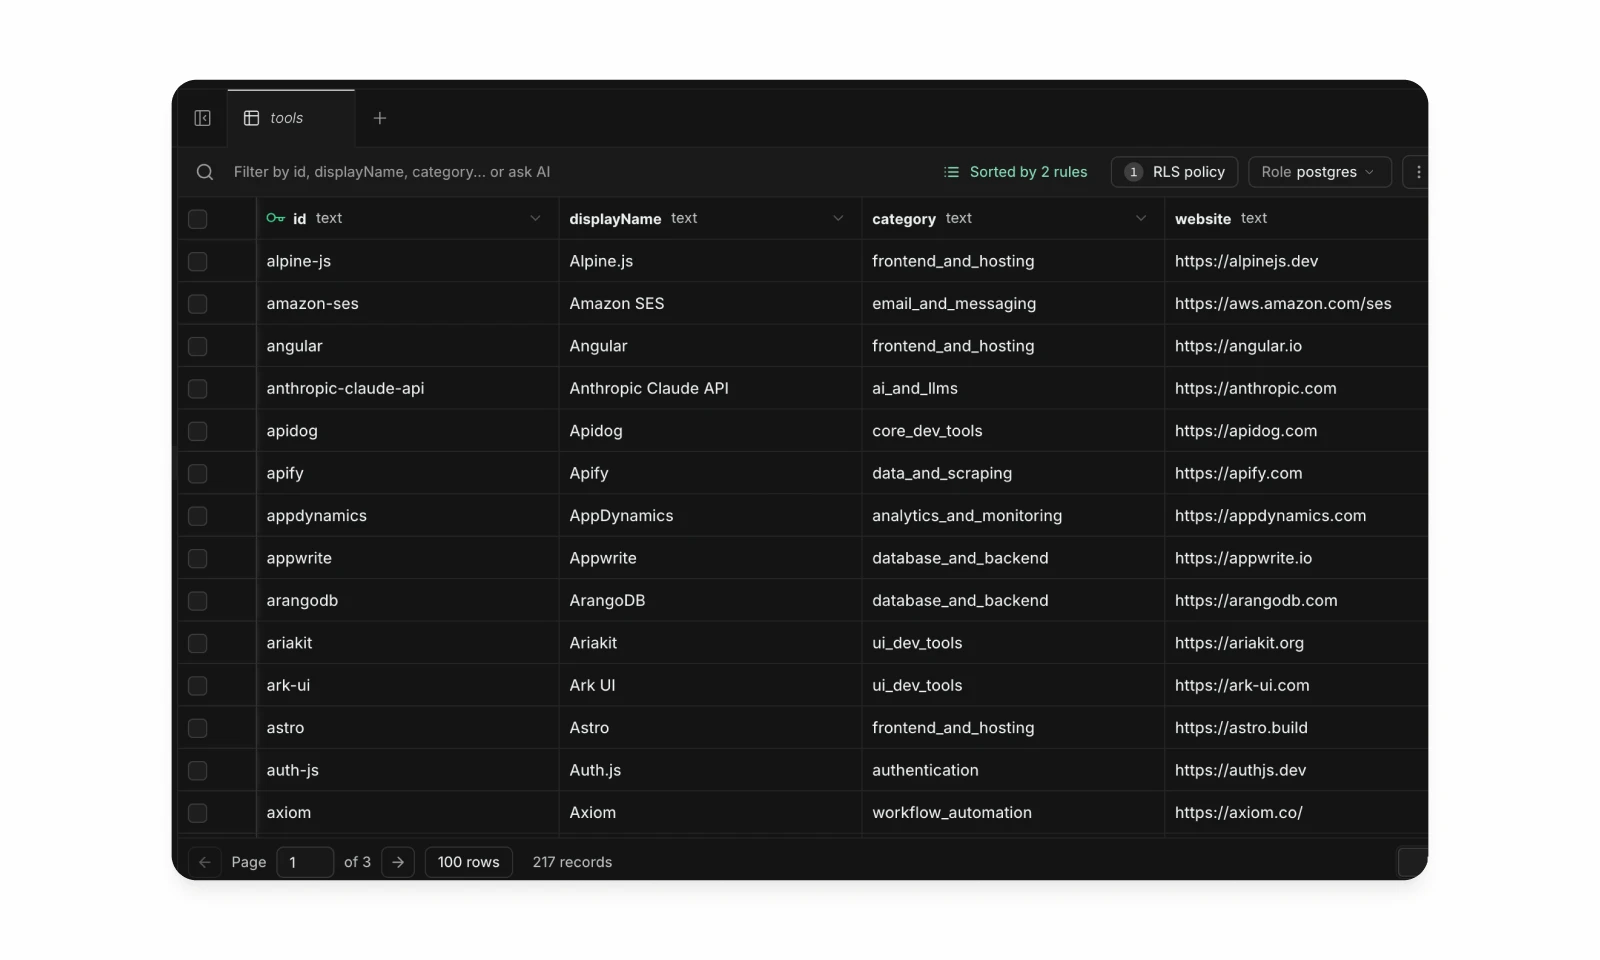Select the workflow_automation category cell

[1013, 813]
